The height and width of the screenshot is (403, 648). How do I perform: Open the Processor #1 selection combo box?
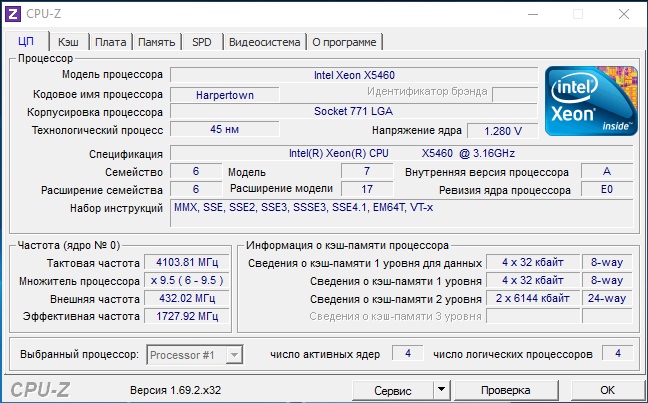click(195, 355)
